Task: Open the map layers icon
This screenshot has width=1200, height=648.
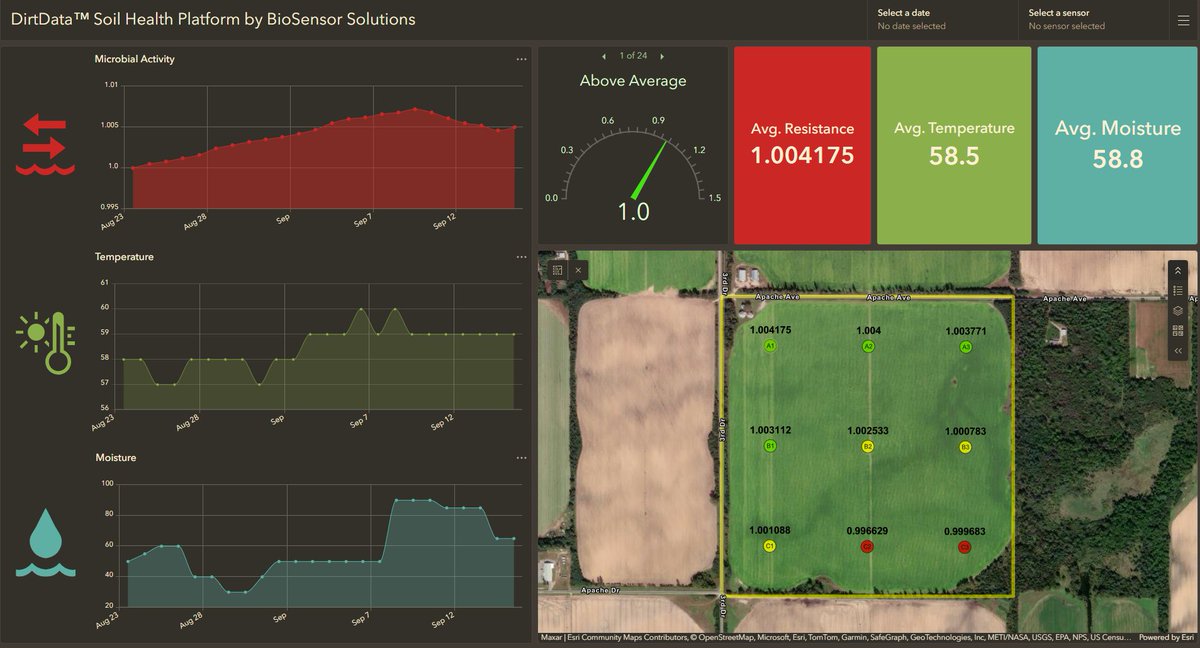Action: click(x=1178, y=311)
